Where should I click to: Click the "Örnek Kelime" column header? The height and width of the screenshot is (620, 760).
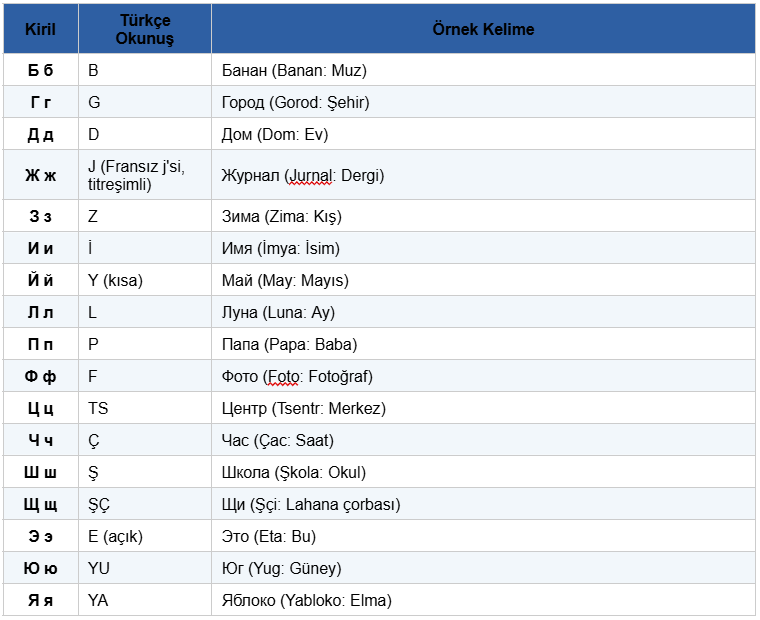point(483,29)
